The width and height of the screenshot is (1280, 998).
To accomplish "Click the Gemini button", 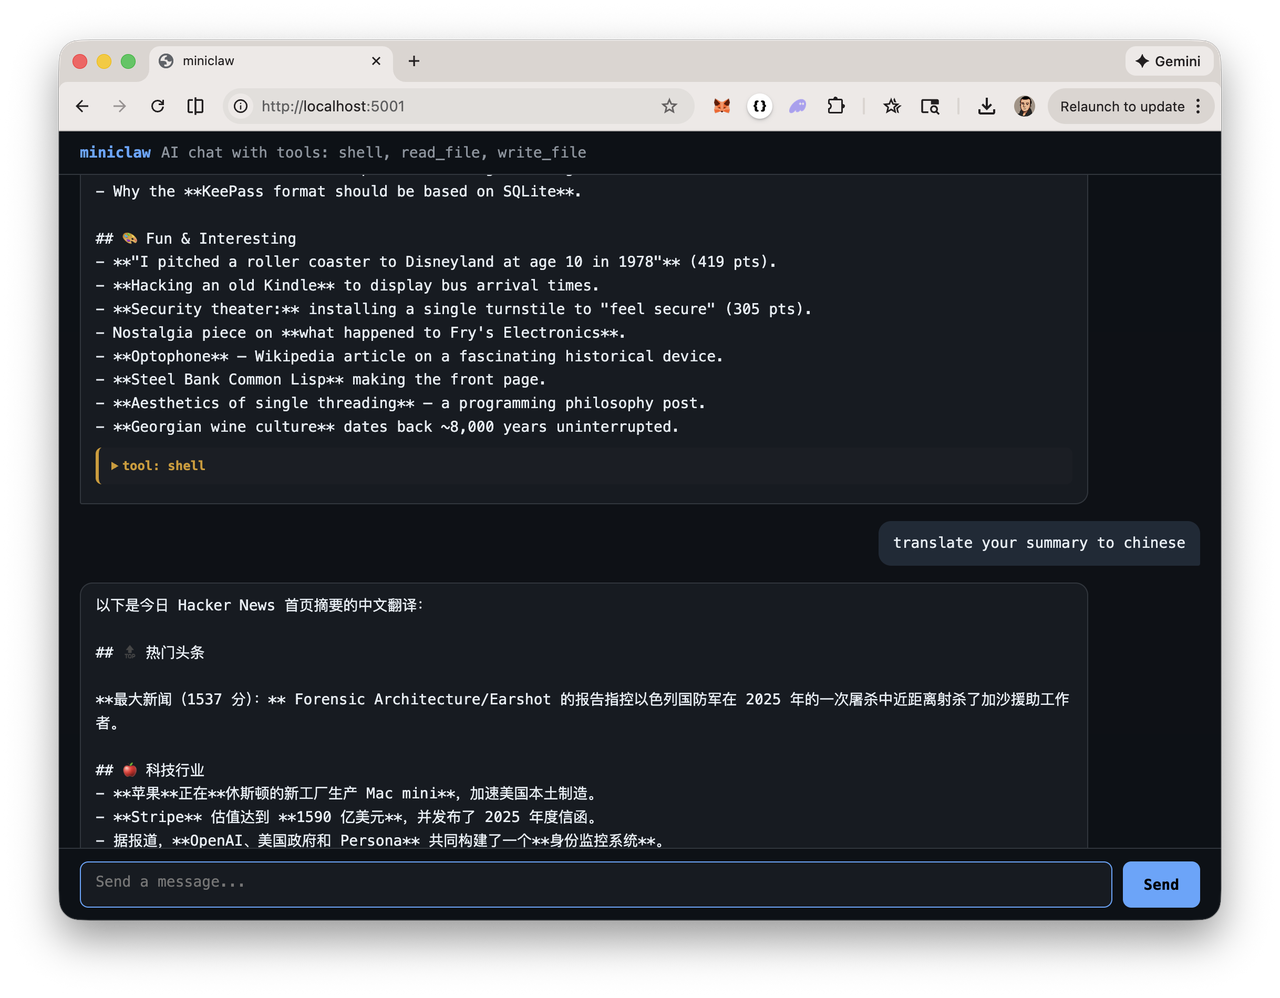I will 1168,61.
